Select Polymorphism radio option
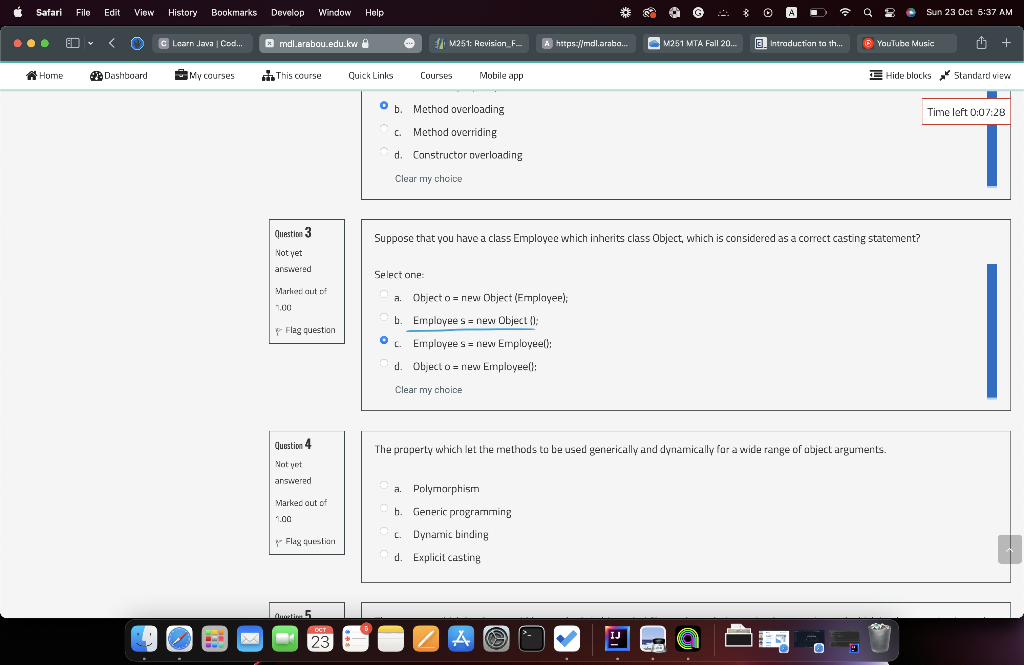This screenshot has width=1024, height=665. pos(384,485)
